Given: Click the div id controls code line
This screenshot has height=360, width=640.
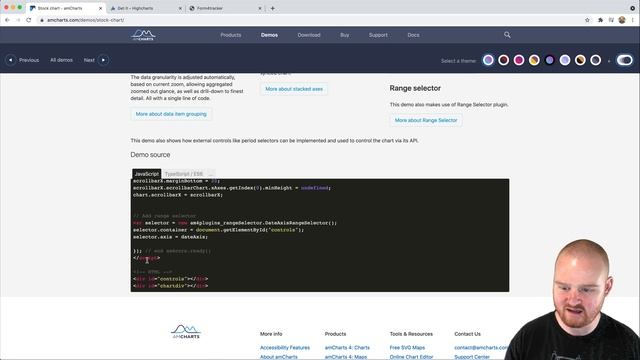Looking at the screenshot, I should [171, 279].
